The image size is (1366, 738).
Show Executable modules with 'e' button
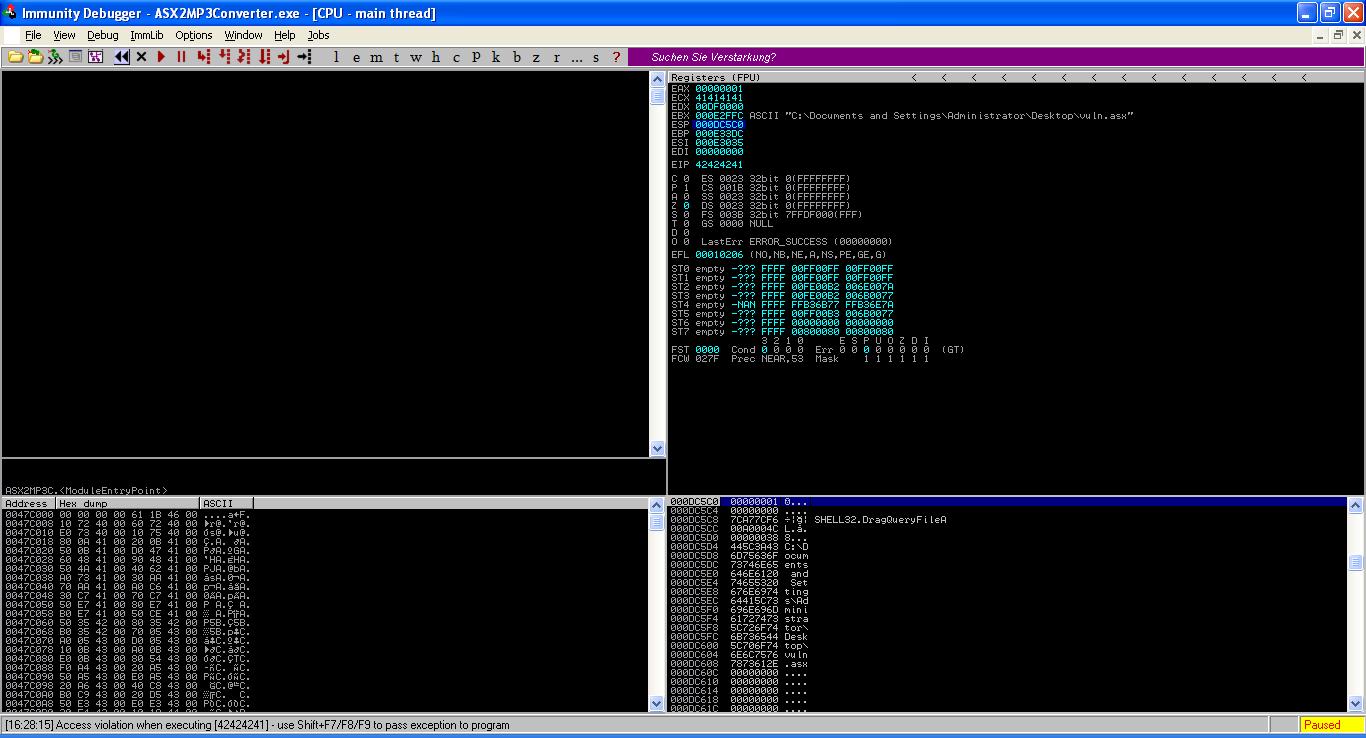click(356, 57)
